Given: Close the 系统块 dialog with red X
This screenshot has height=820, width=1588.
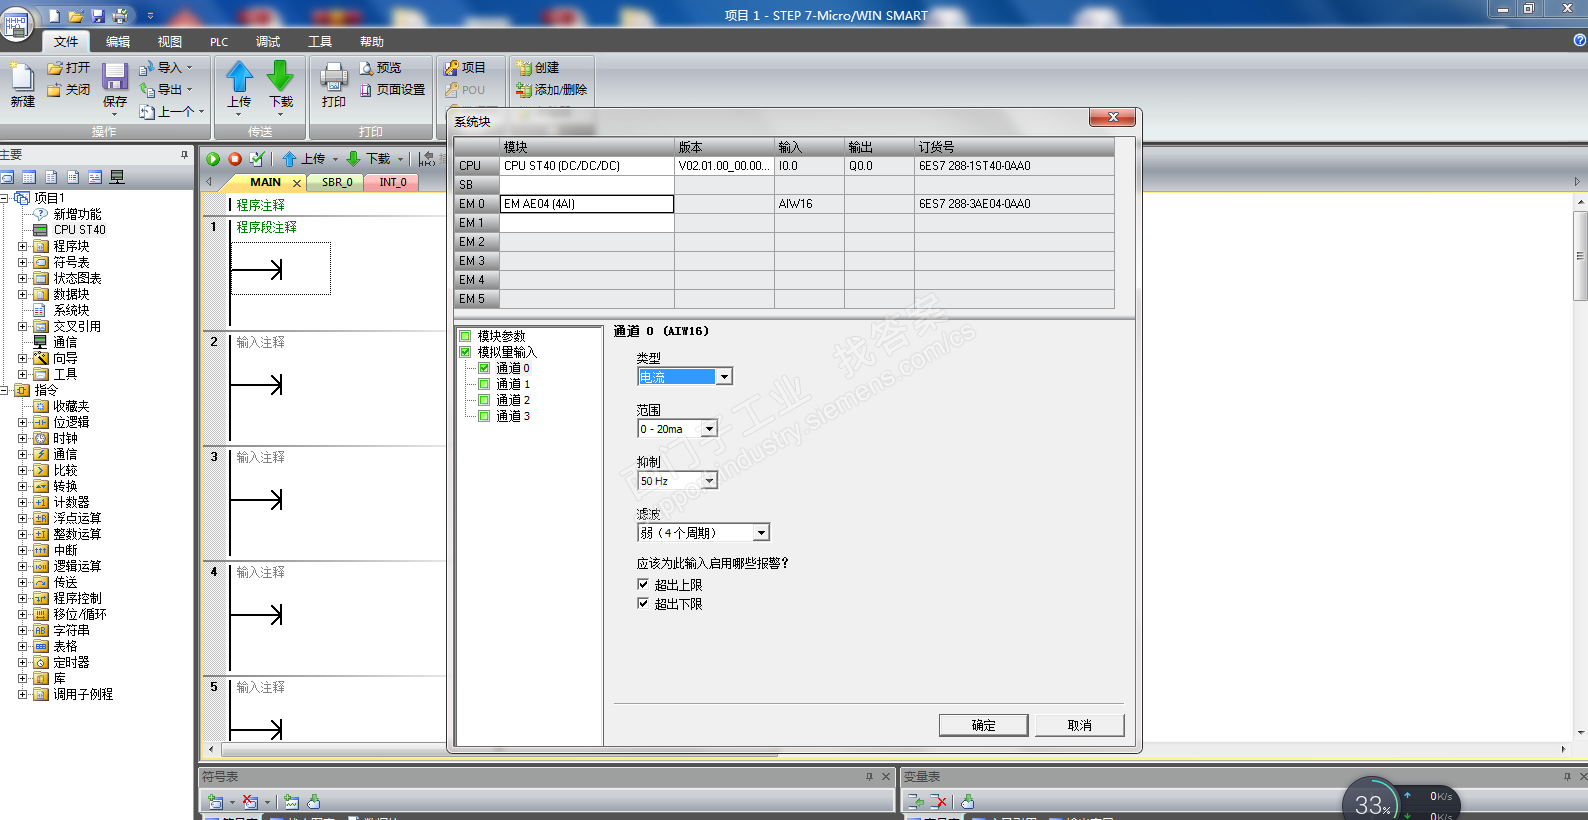Looking at the screenshot, I should tap(1112, 118).
